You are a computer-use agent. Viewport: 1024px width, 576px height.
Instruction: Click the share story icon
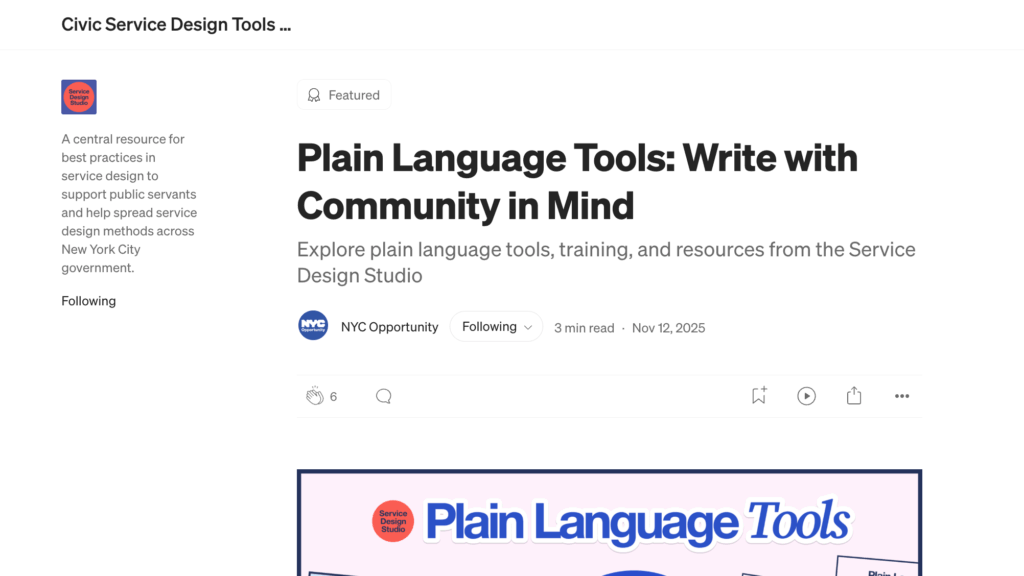854,396
